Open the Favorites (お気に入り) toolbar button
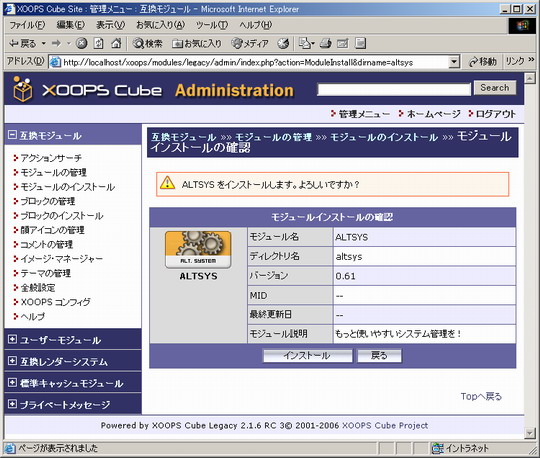The image size is (540, 458). click(x=197, y=43)
